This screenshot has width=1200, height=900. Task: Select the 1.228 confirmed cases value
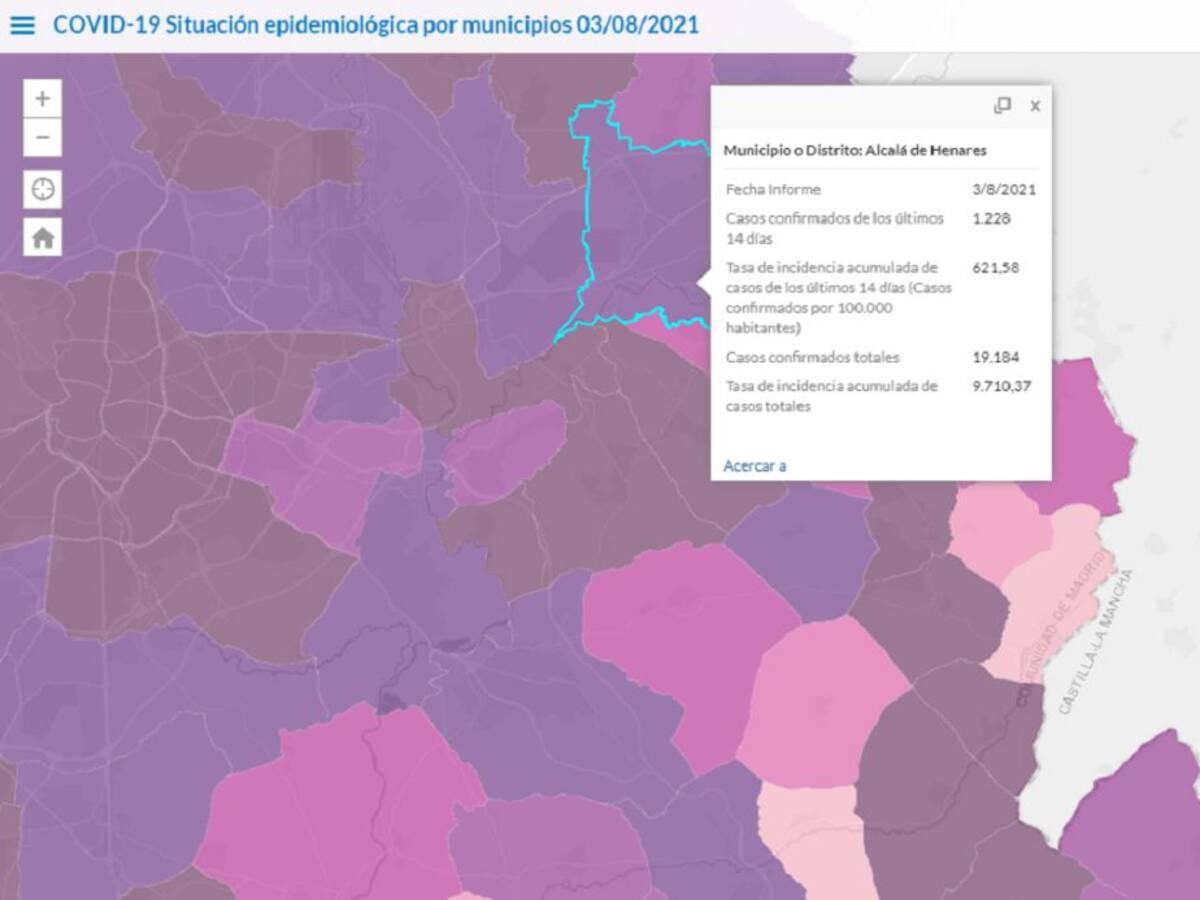click(x=991, y=218)
